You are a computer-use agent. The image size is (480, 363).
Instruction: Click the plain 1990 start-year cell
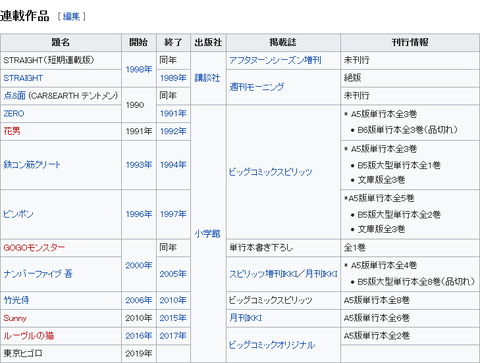(x=139, y=105)
